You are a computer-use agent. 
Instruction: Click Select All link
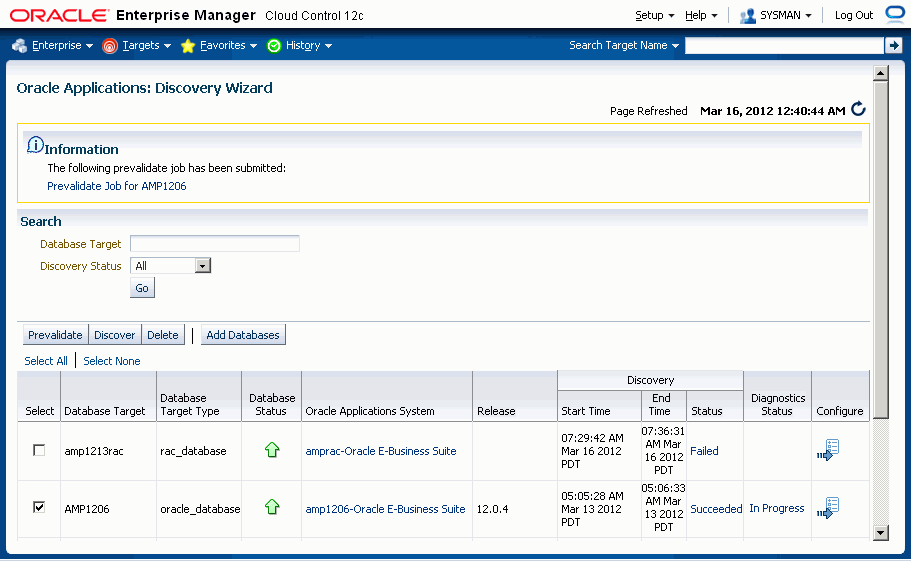[46, 361]
